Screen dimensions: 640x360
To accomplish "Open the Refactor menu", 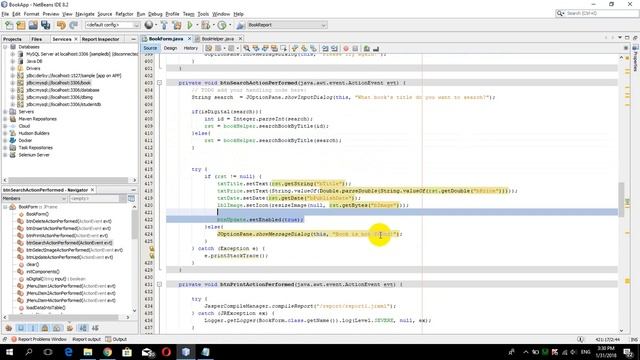I will point(124,14).
